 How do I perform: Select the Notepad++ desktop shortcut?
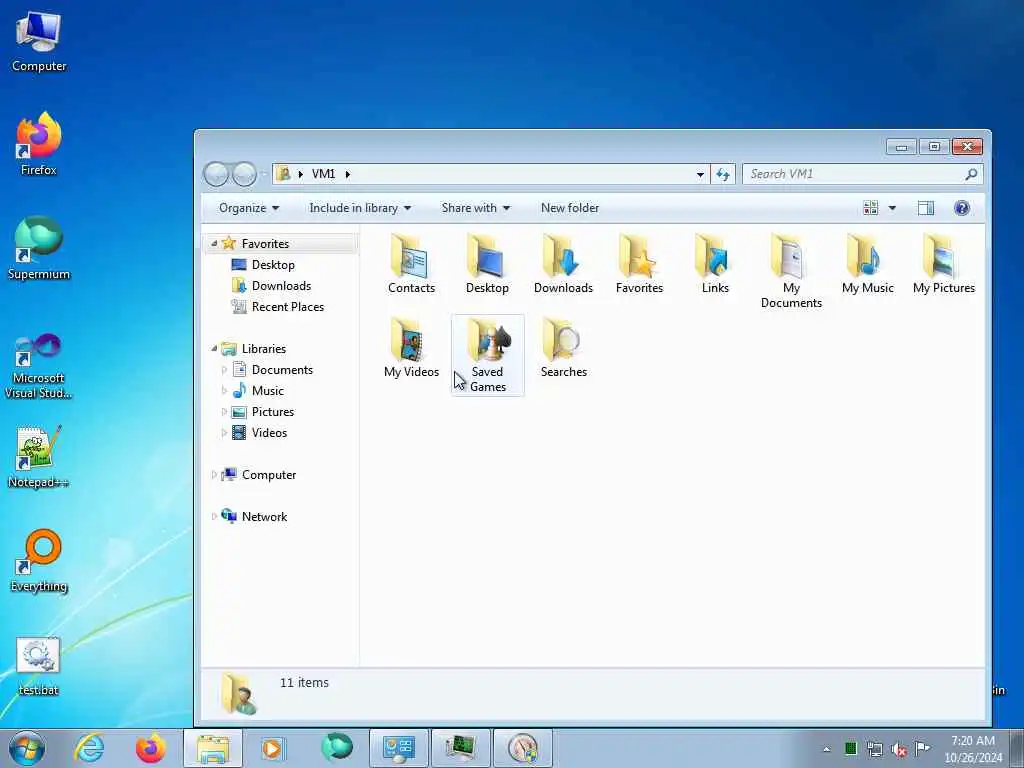click(x=39, y=457)
